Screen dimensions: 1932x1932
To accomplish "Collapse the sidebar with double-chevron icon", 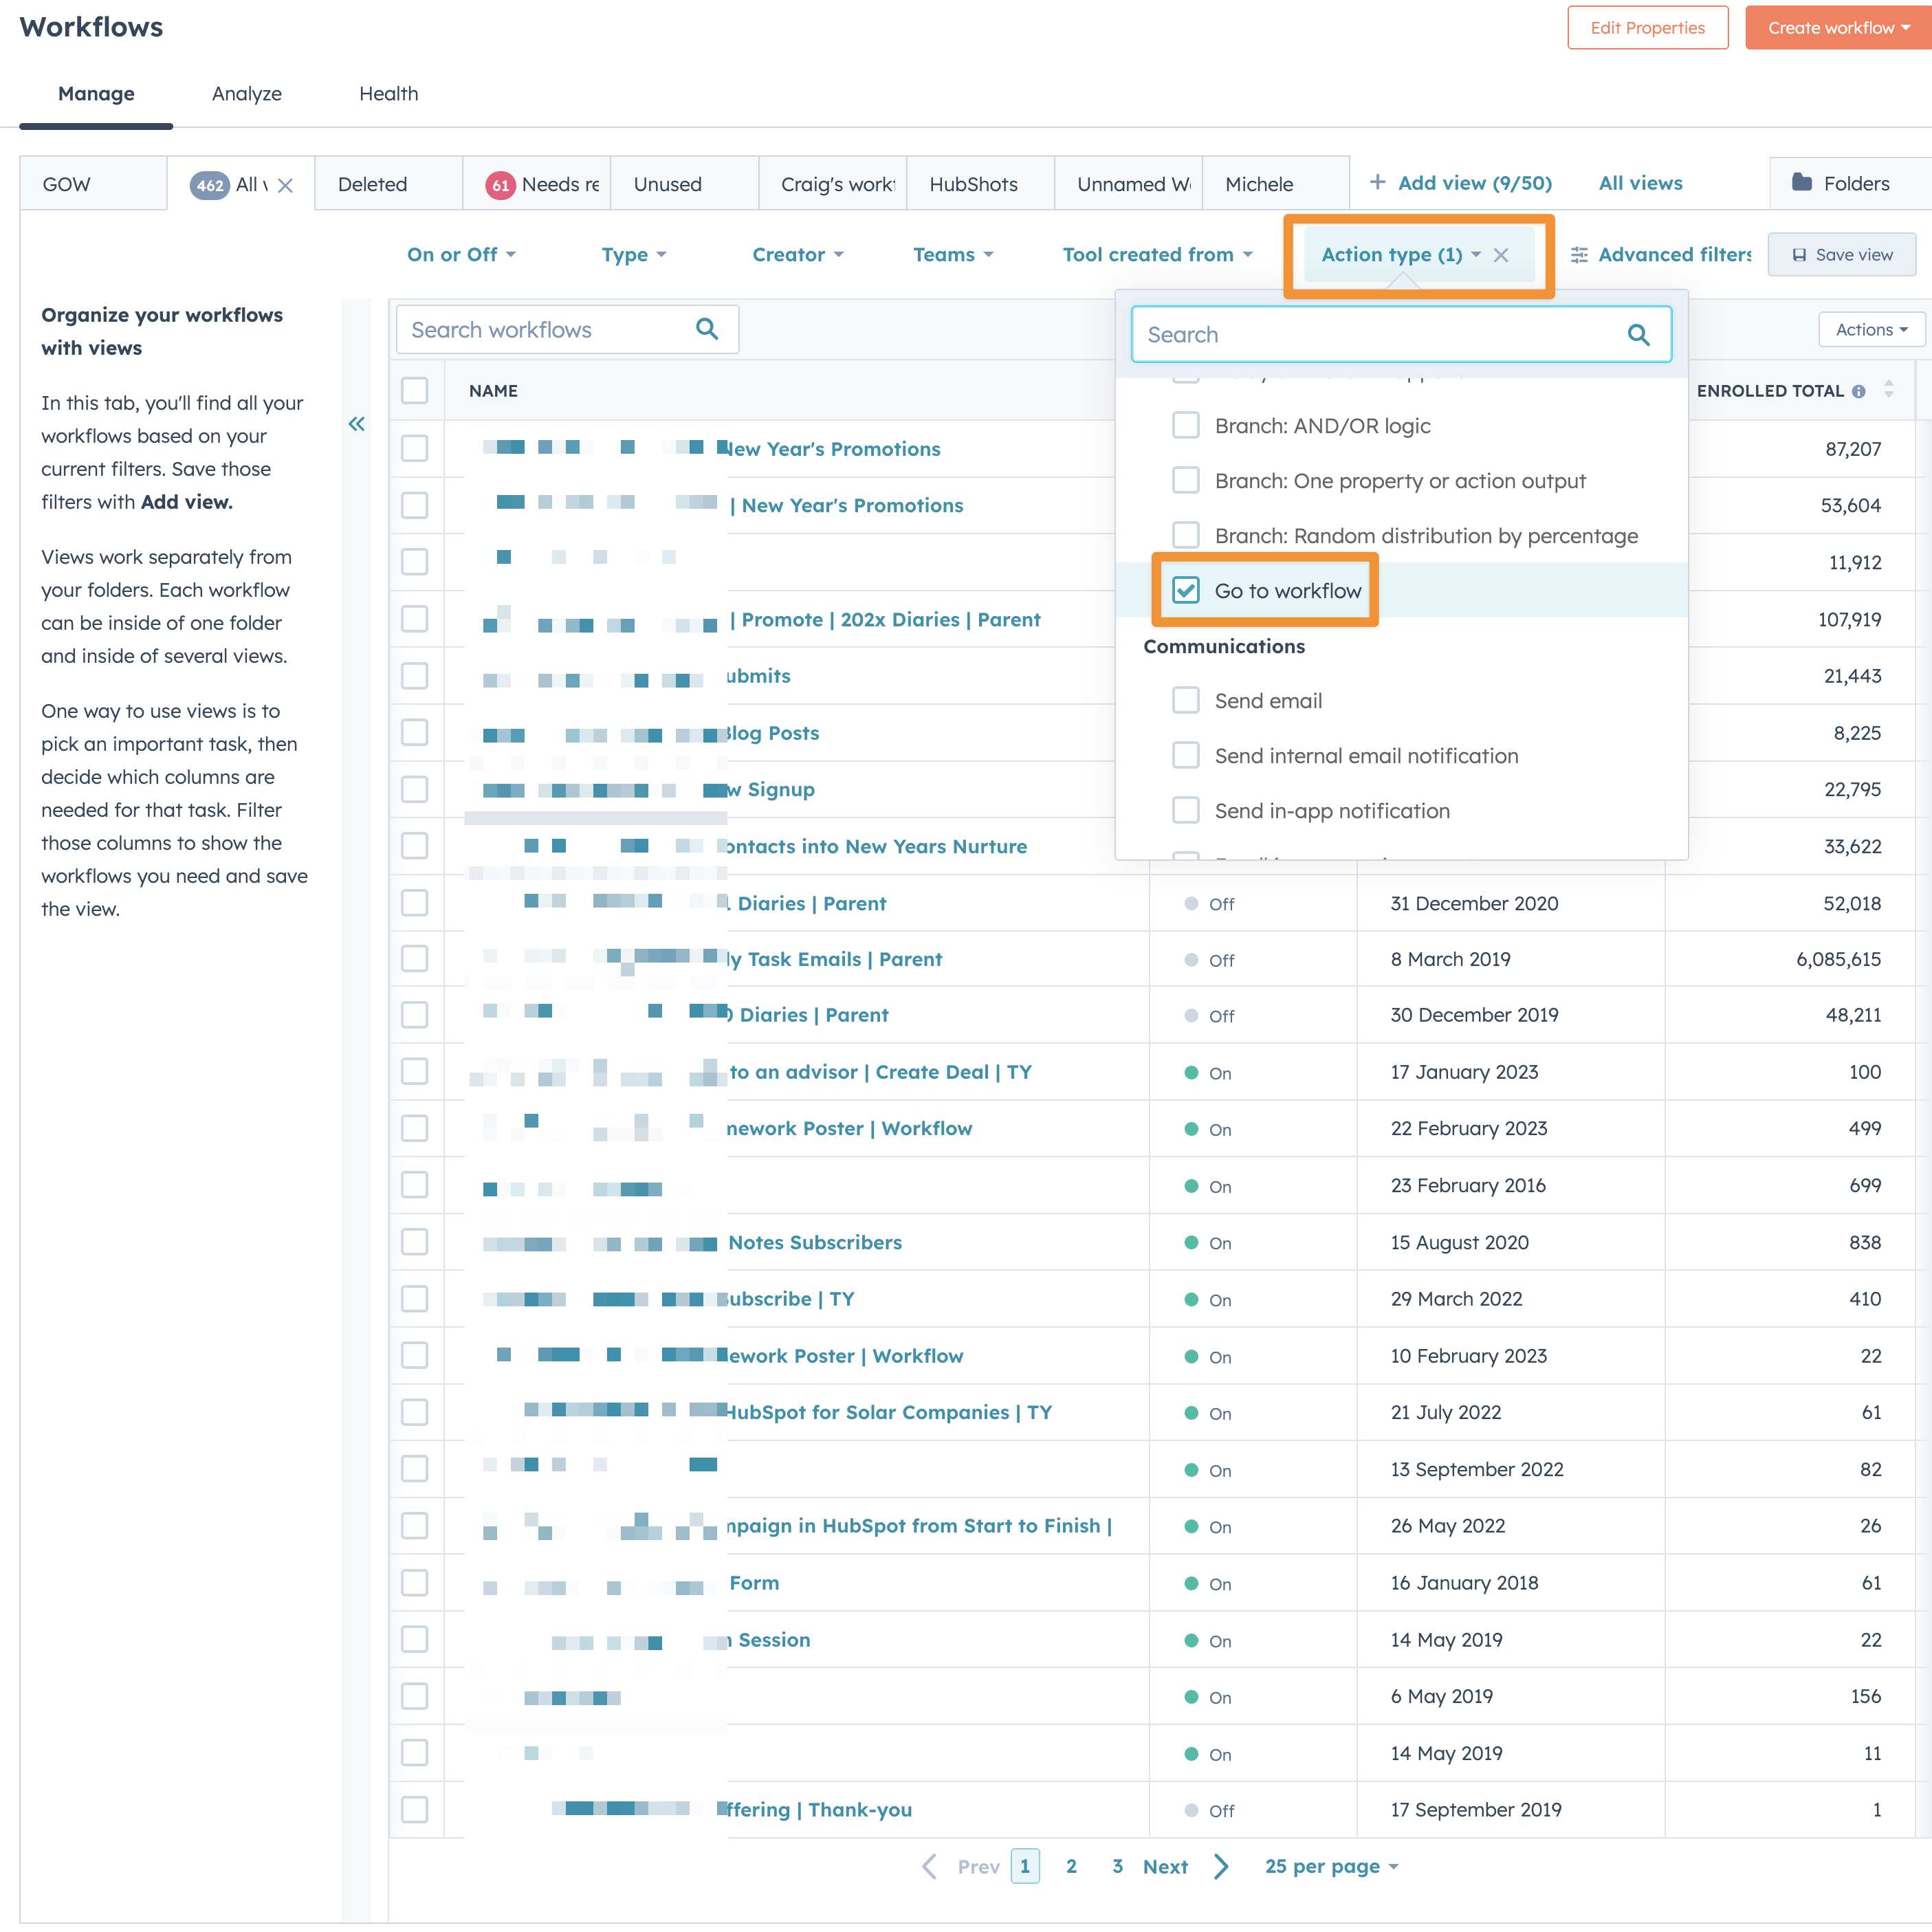I will pos(356,424).
